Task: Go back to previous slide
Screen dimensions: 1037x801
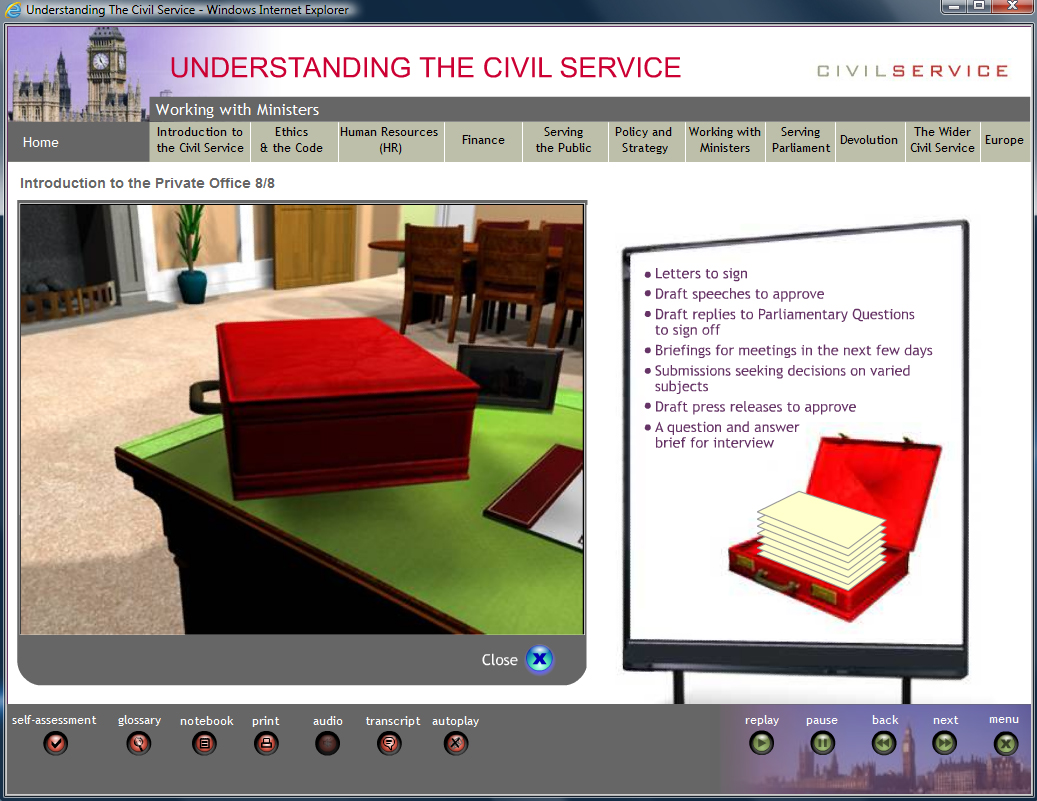Action: click(x=884, y=743)
